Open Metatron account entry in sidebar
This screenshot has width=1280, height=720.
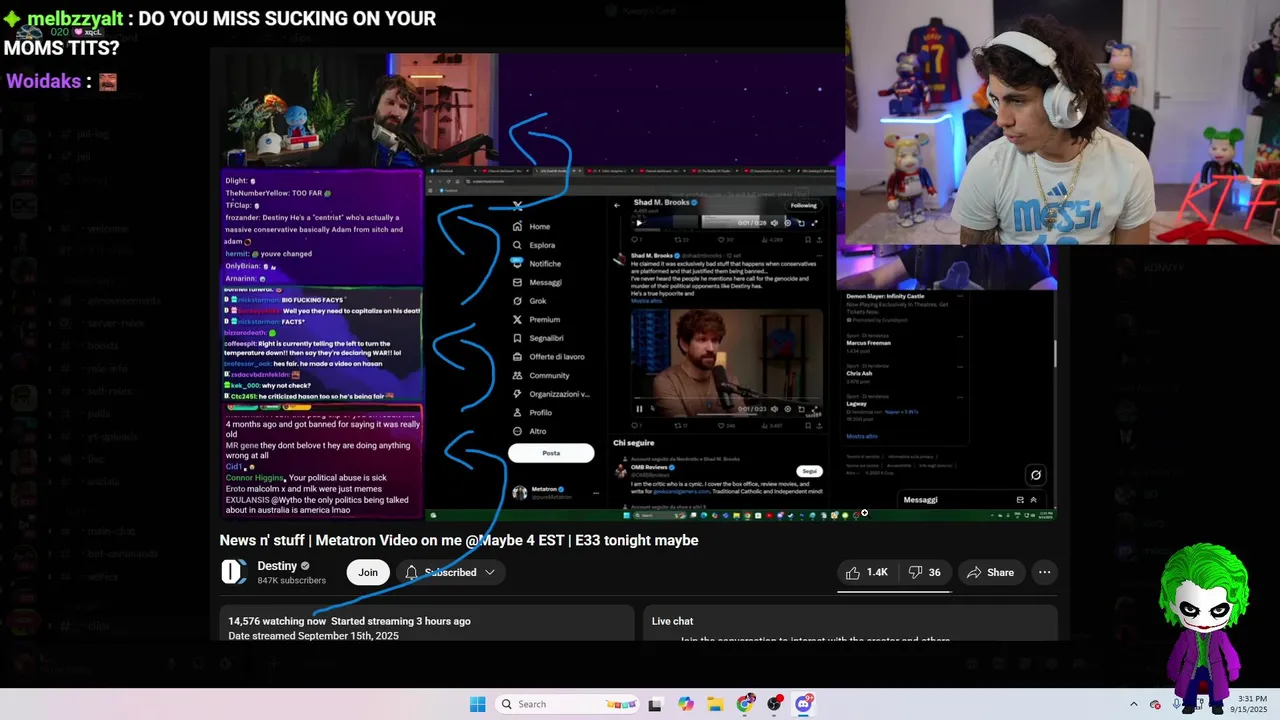pos(556,492)
